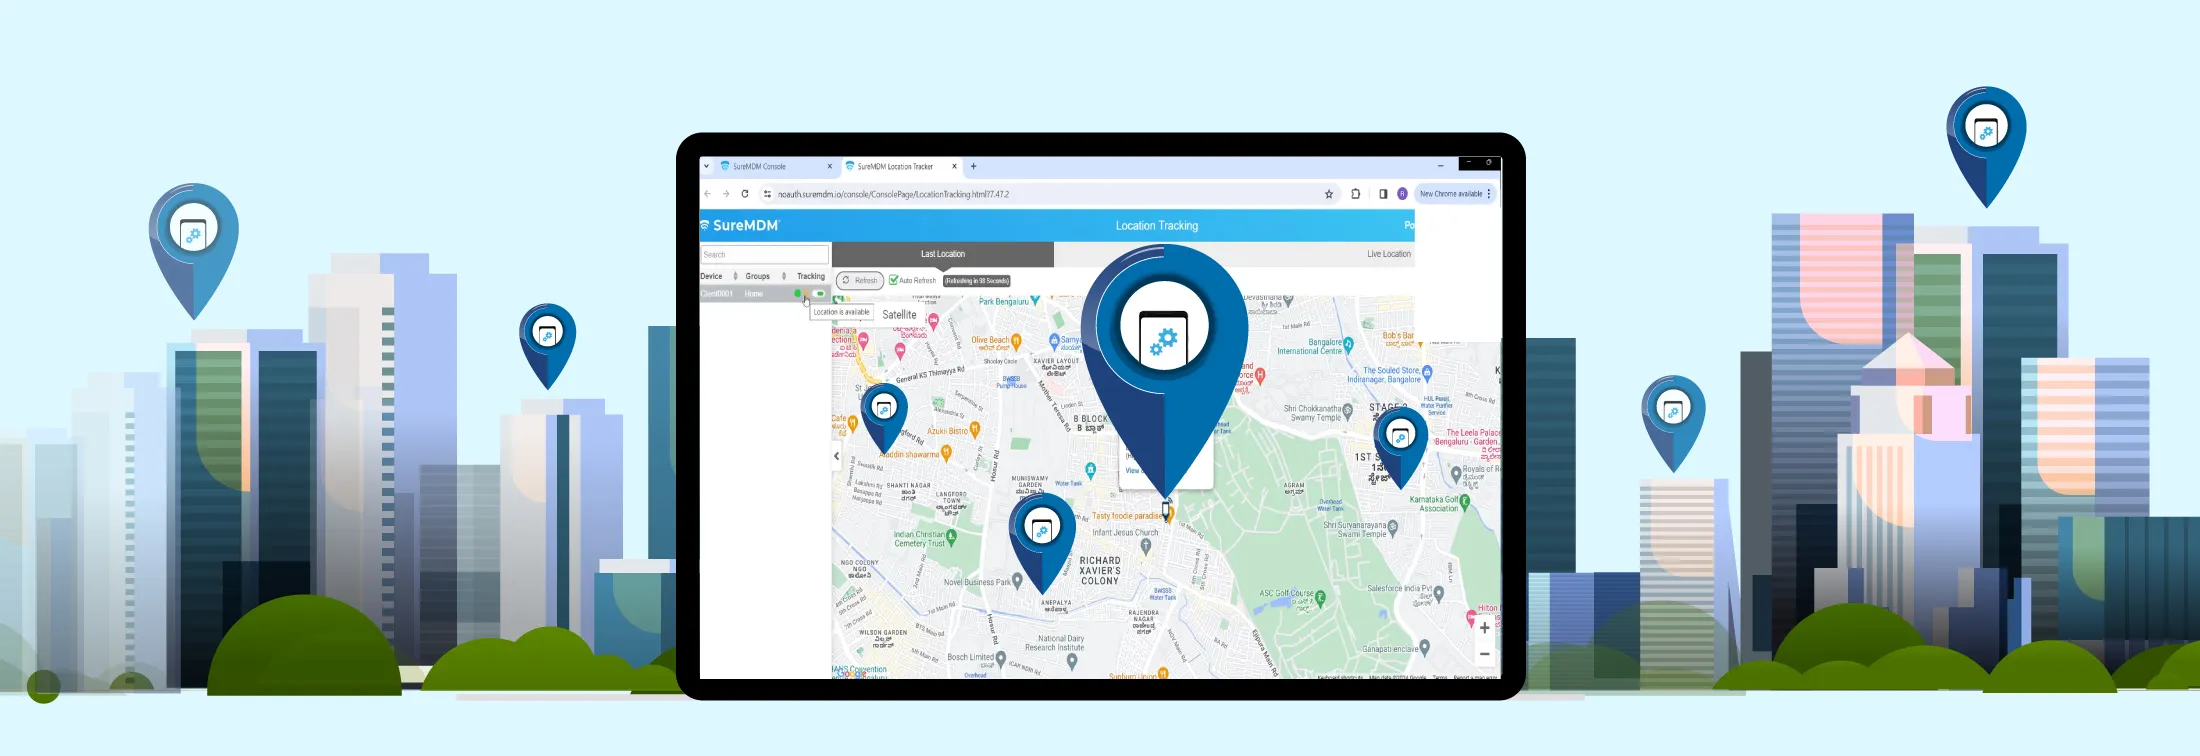Image resolution: width=2200 pixels, height=756 pixels.
Task: Focus the device Search field
Action: (764, 254)
